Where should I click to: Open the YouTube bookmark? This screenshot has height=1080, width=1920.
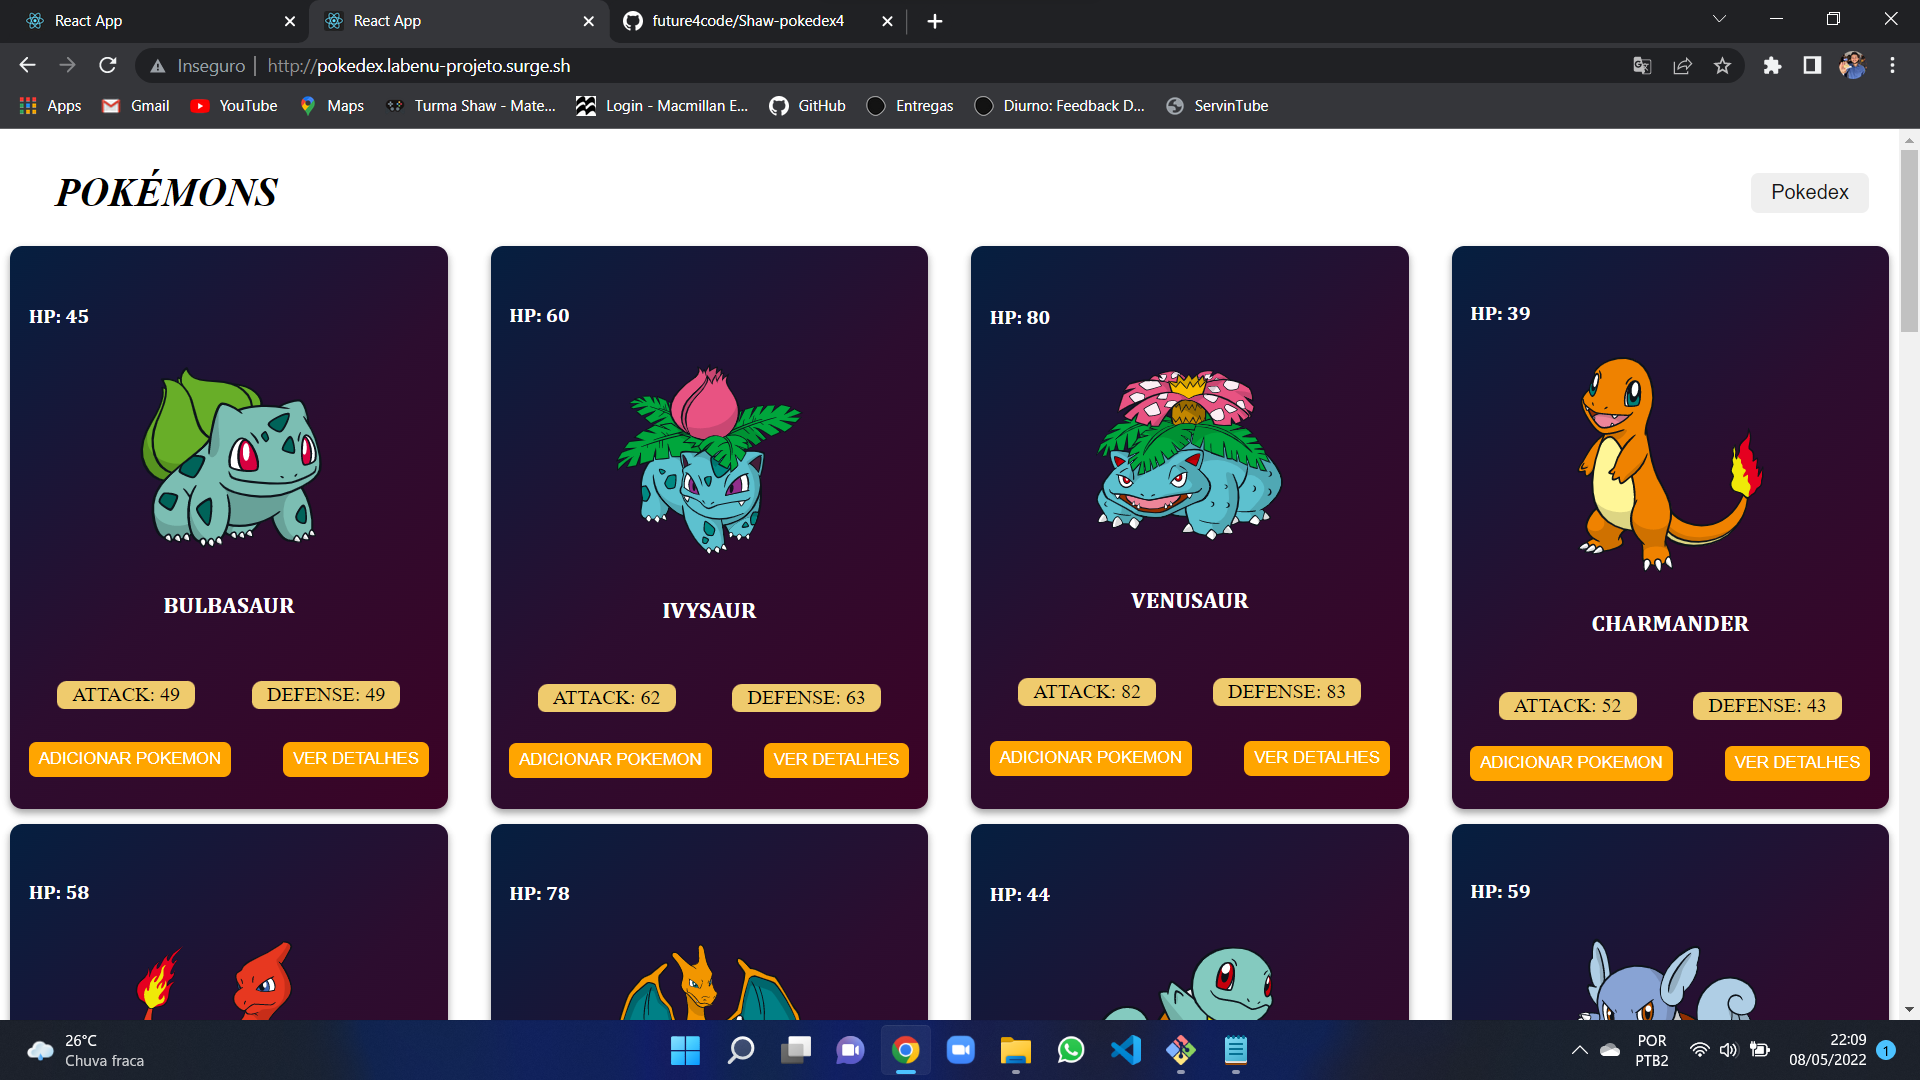click(232, 105)
